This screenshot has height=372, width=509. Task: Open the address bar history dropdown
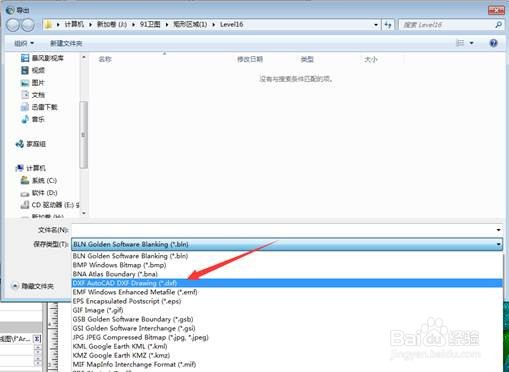(376, 25)
